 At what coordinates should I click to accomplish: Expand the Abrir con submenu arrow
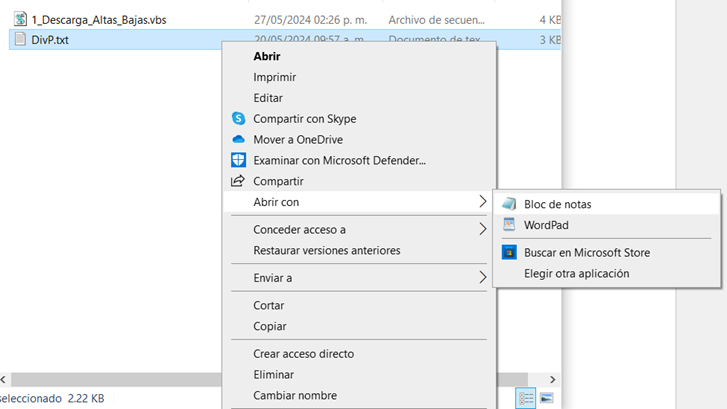(483, 202)
